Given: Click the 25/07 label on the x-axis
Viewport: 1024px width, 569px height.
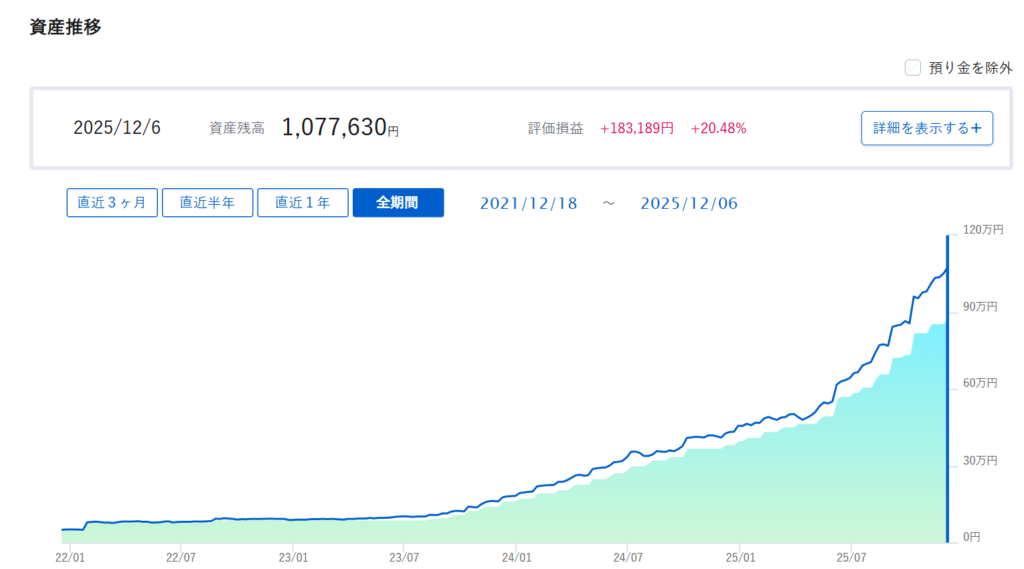Looking at the screenshot, I should (x=850, y=558).
